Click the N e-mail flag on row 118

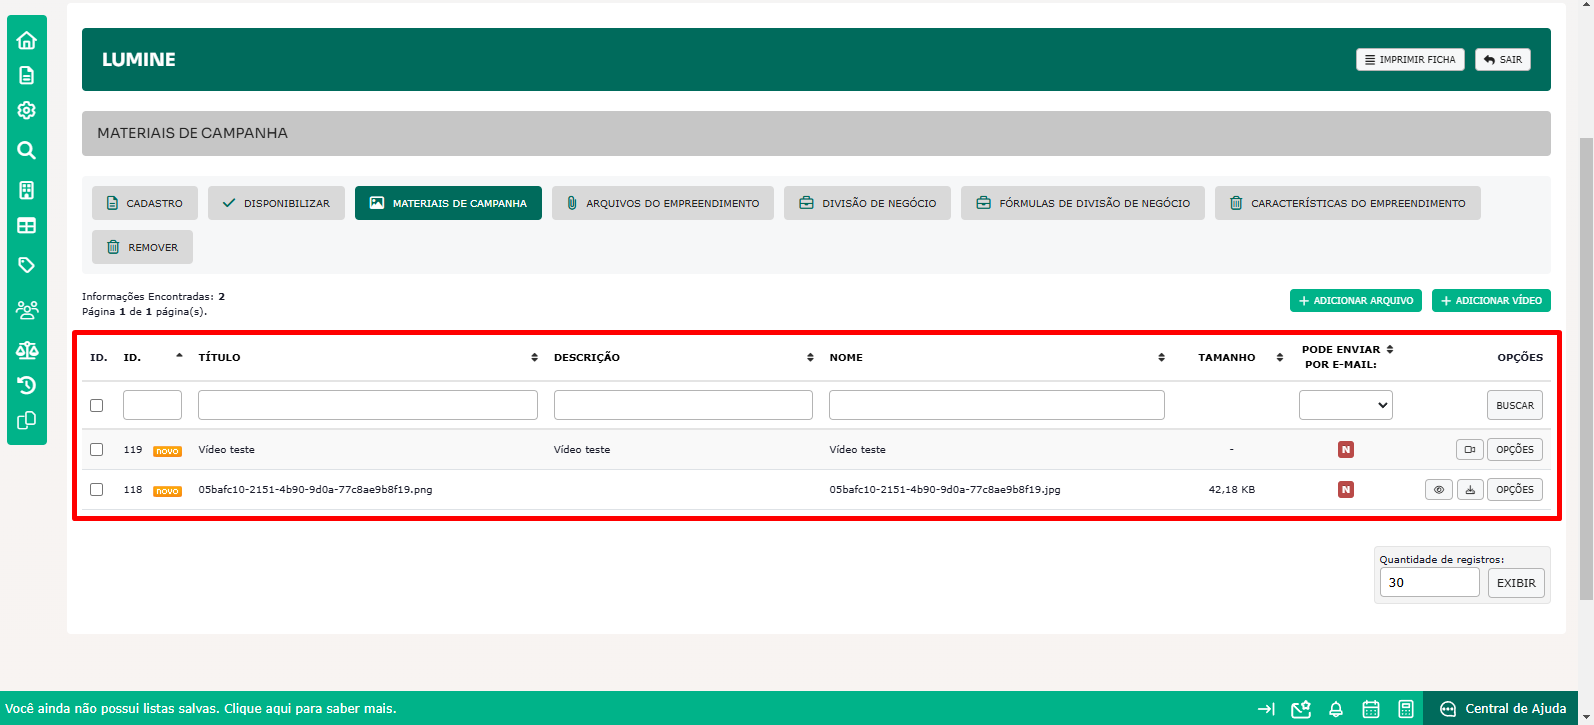(x=1346, y=490)
